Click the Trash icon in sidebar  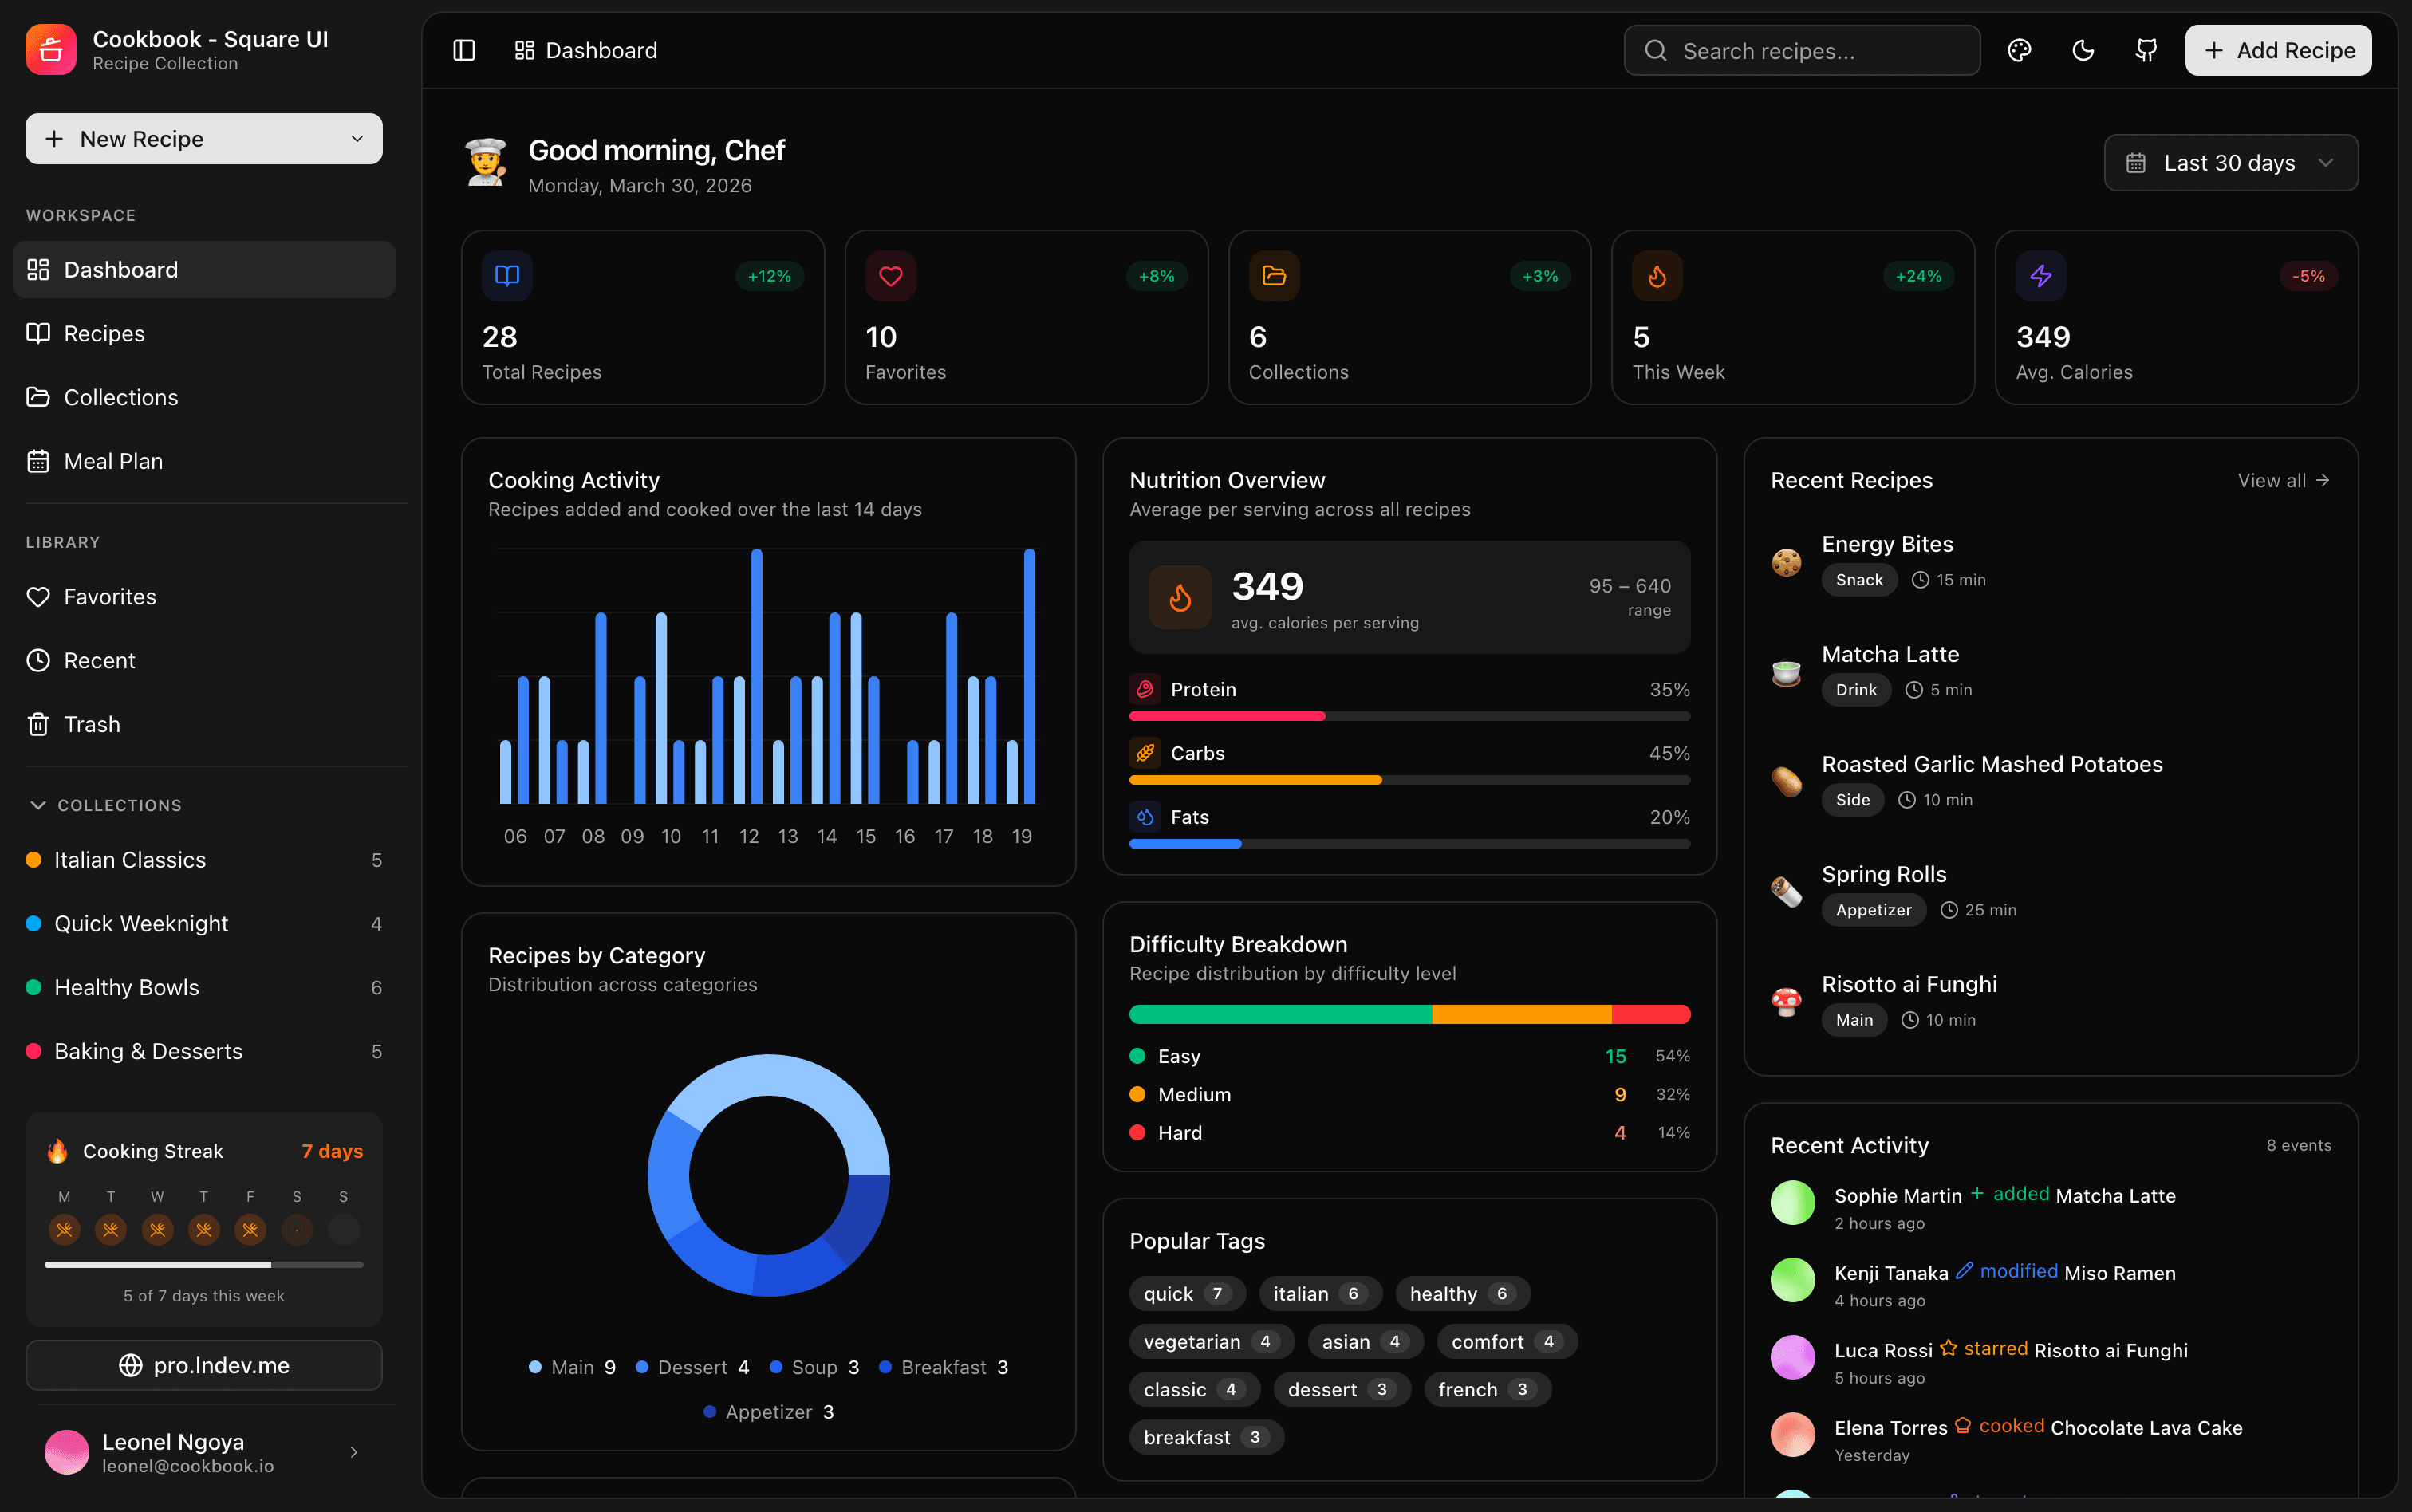tap(38, 724)
